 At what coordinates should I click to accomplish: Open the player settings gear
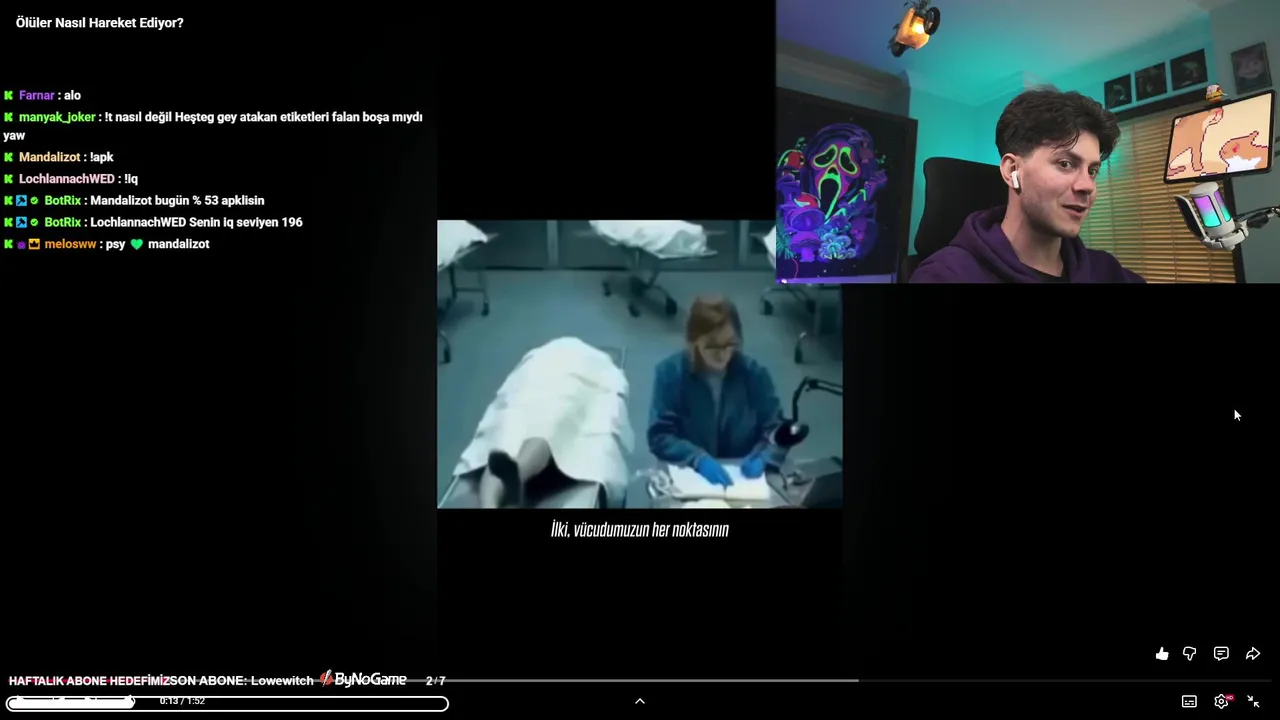click(x=1221, y=701)
